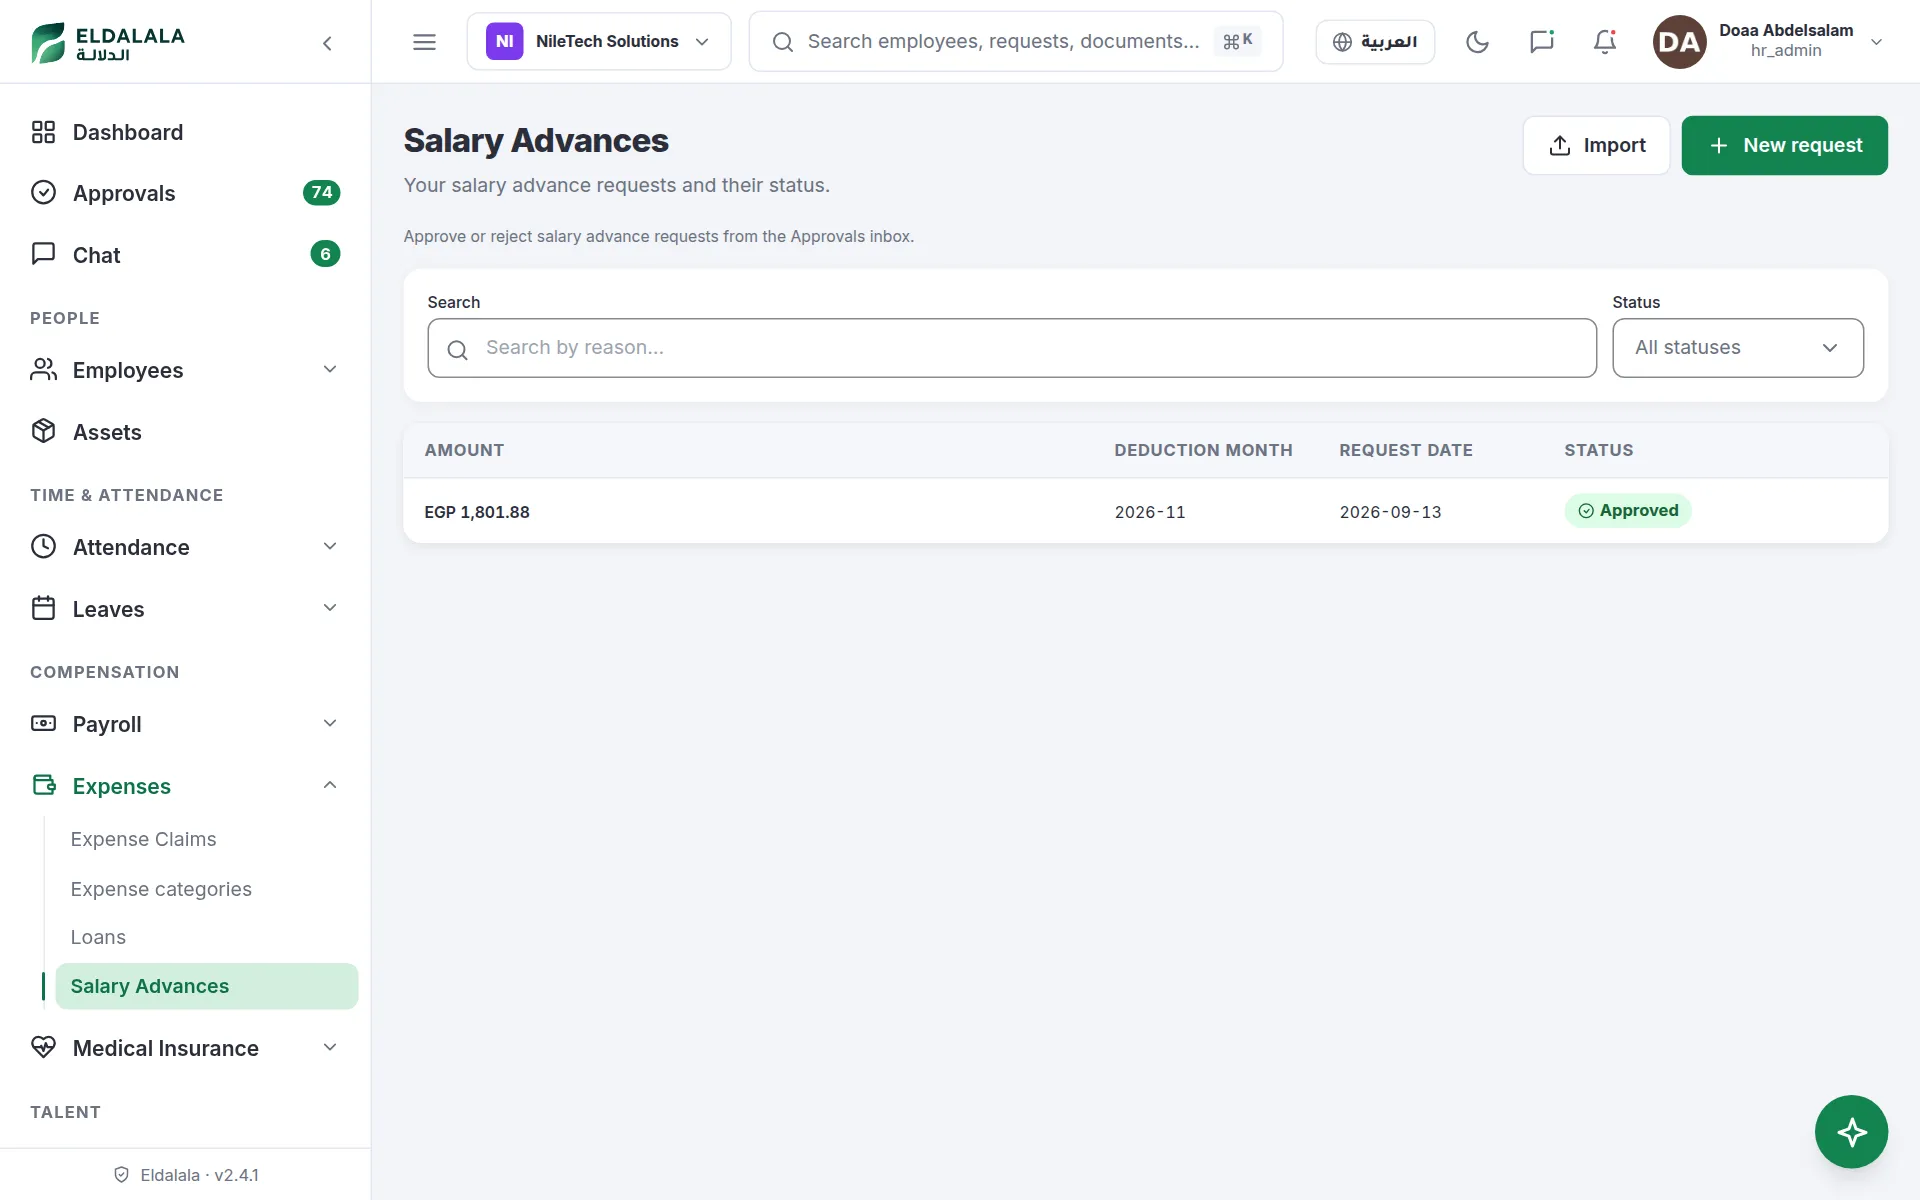
Task: Collapse the Expenses section chevron
Action: click(x=330, y=785)
